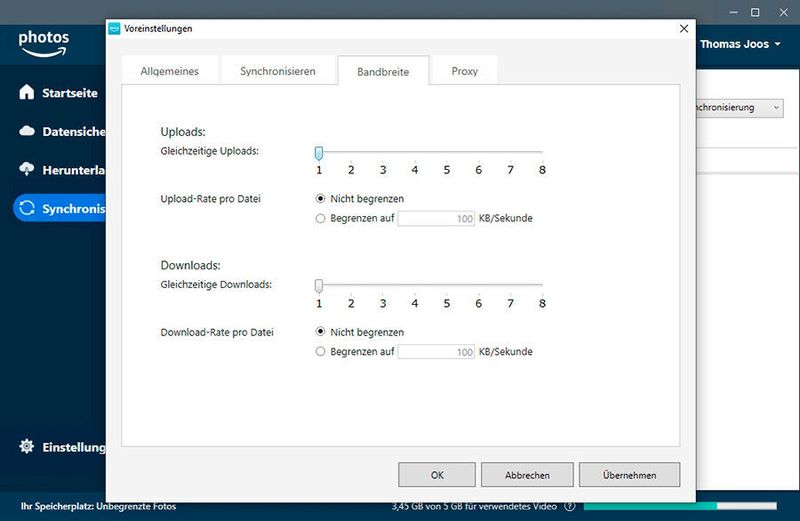Click the Synchronisieren sync arrows icon

(27, 208)
